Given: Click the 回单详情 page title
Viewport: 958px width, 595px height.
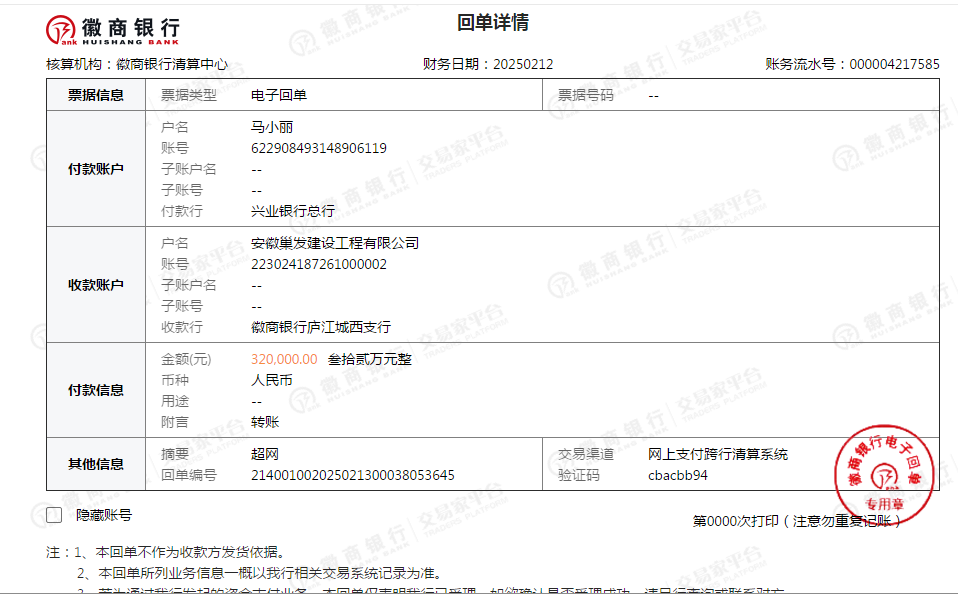Looking at the screenshot, I should tap(492, 23).
